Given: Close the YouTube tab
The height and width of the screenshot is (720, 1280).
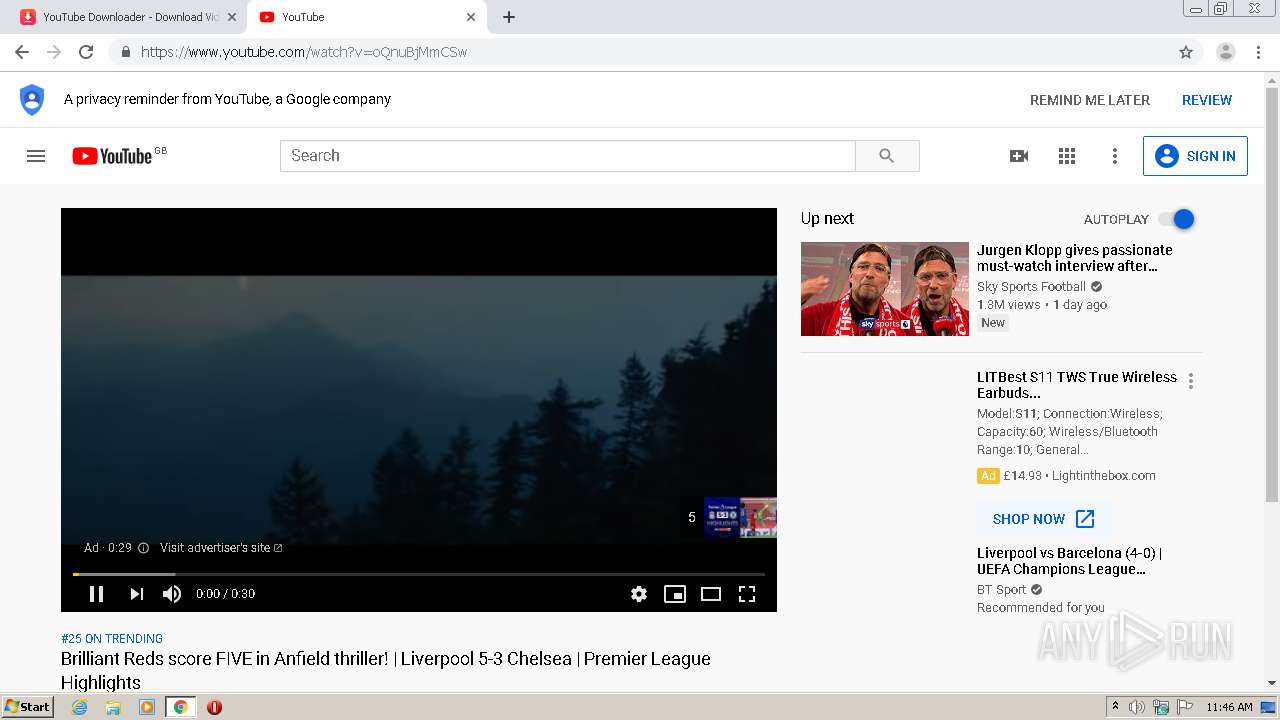Looking at the screenshot, I should pos(470,17).
